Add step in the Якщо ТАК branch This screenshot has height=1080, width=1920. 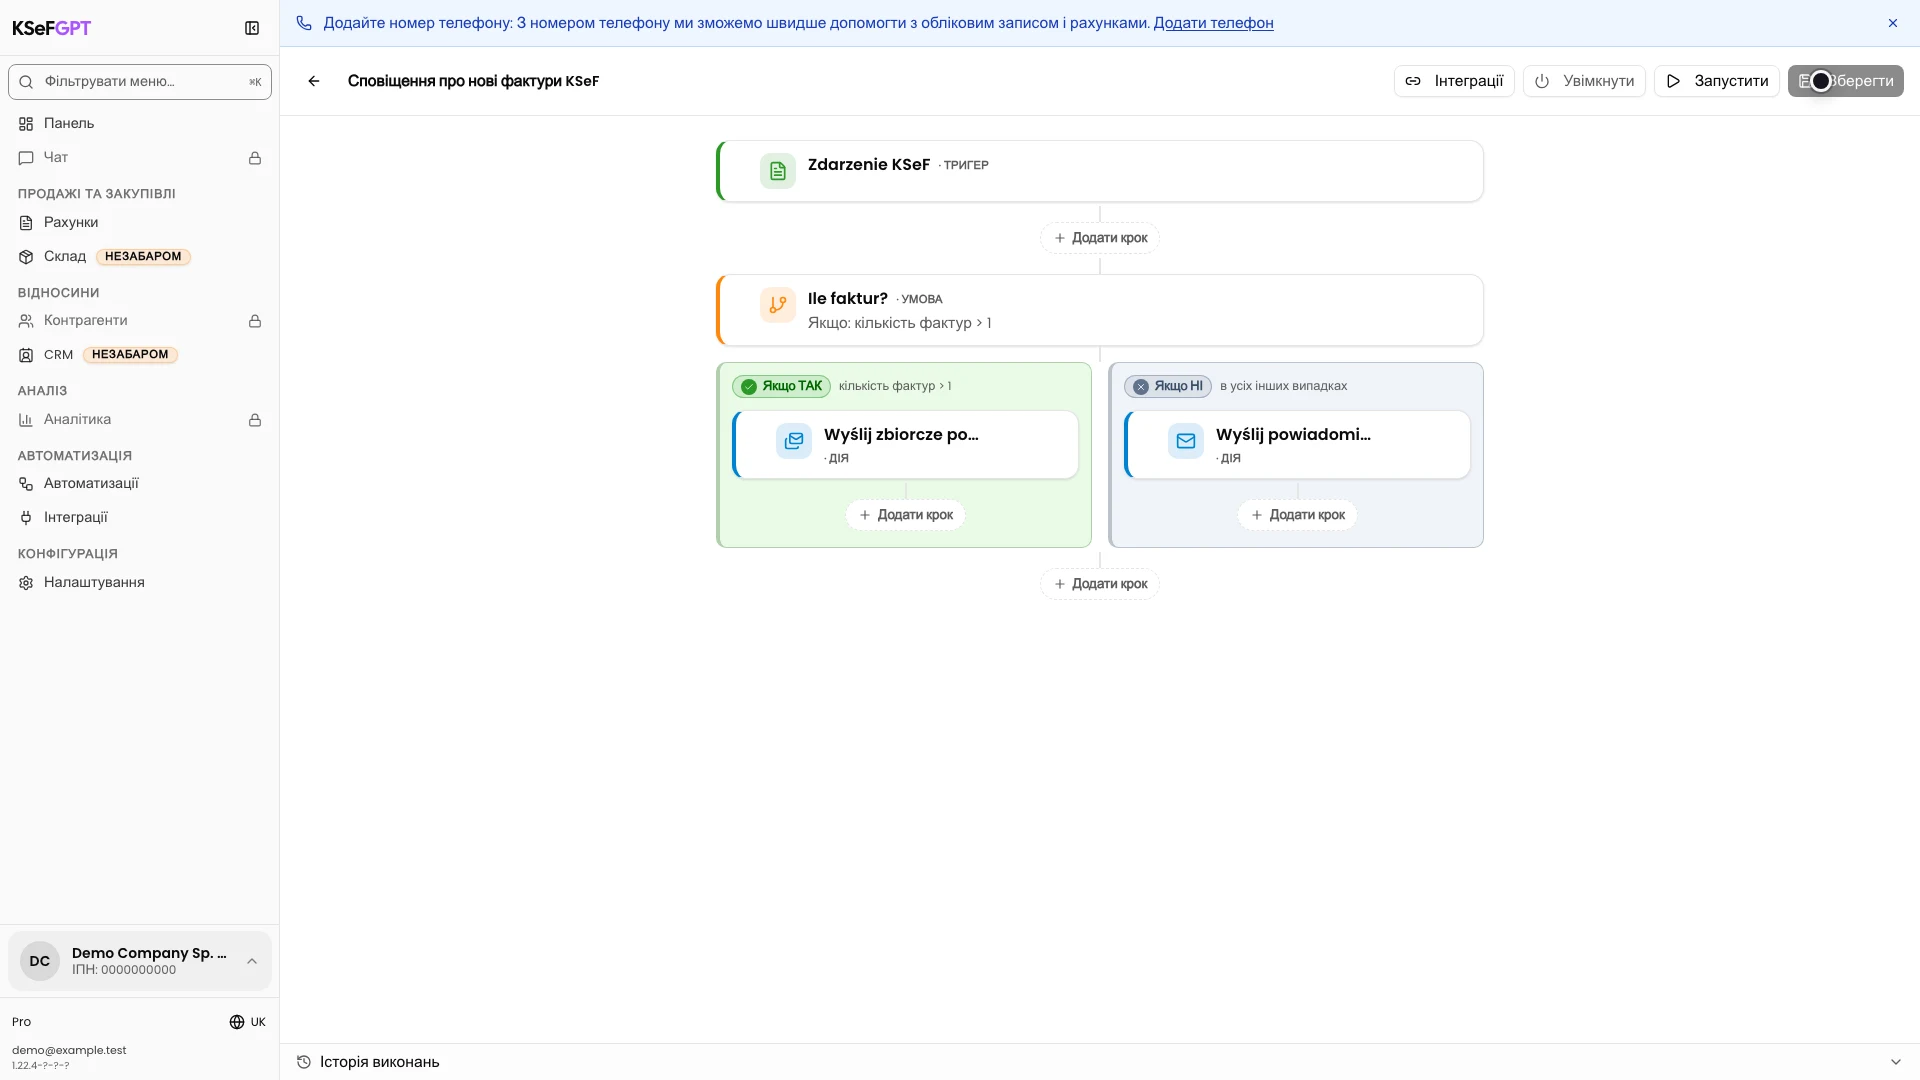pos(905,515)
